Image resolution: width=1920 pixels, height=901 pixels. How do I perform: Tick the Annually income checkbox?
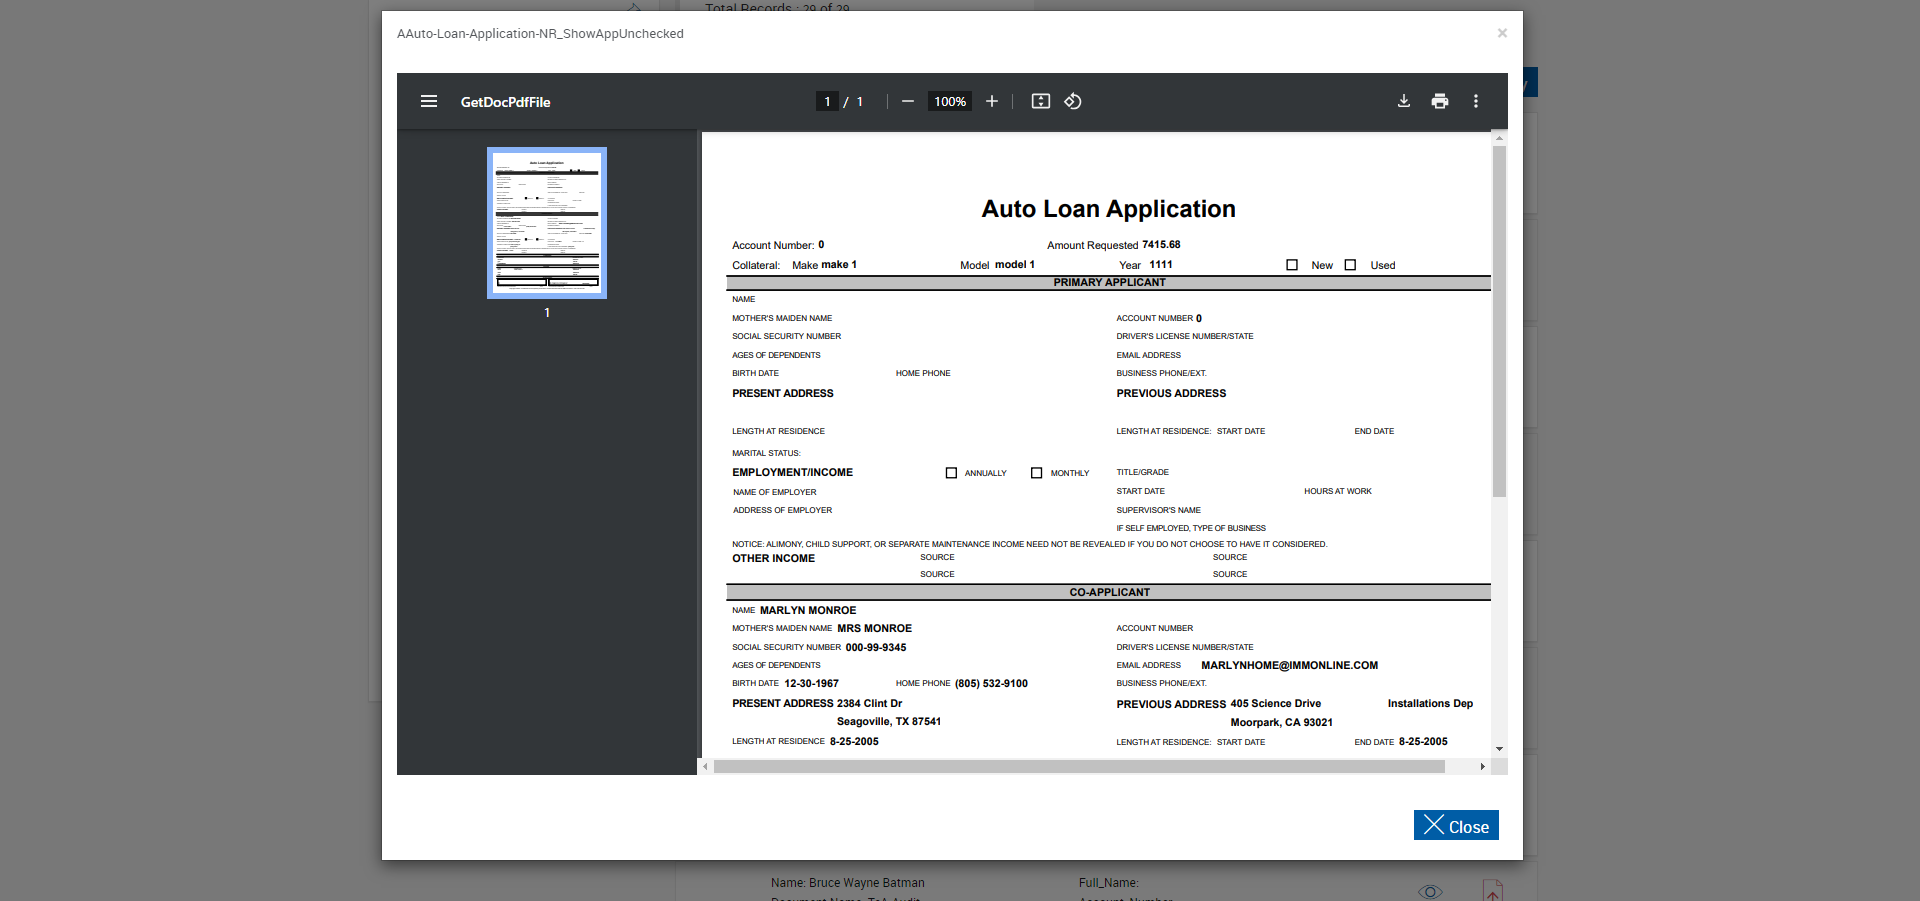click(x=951, y=473)
